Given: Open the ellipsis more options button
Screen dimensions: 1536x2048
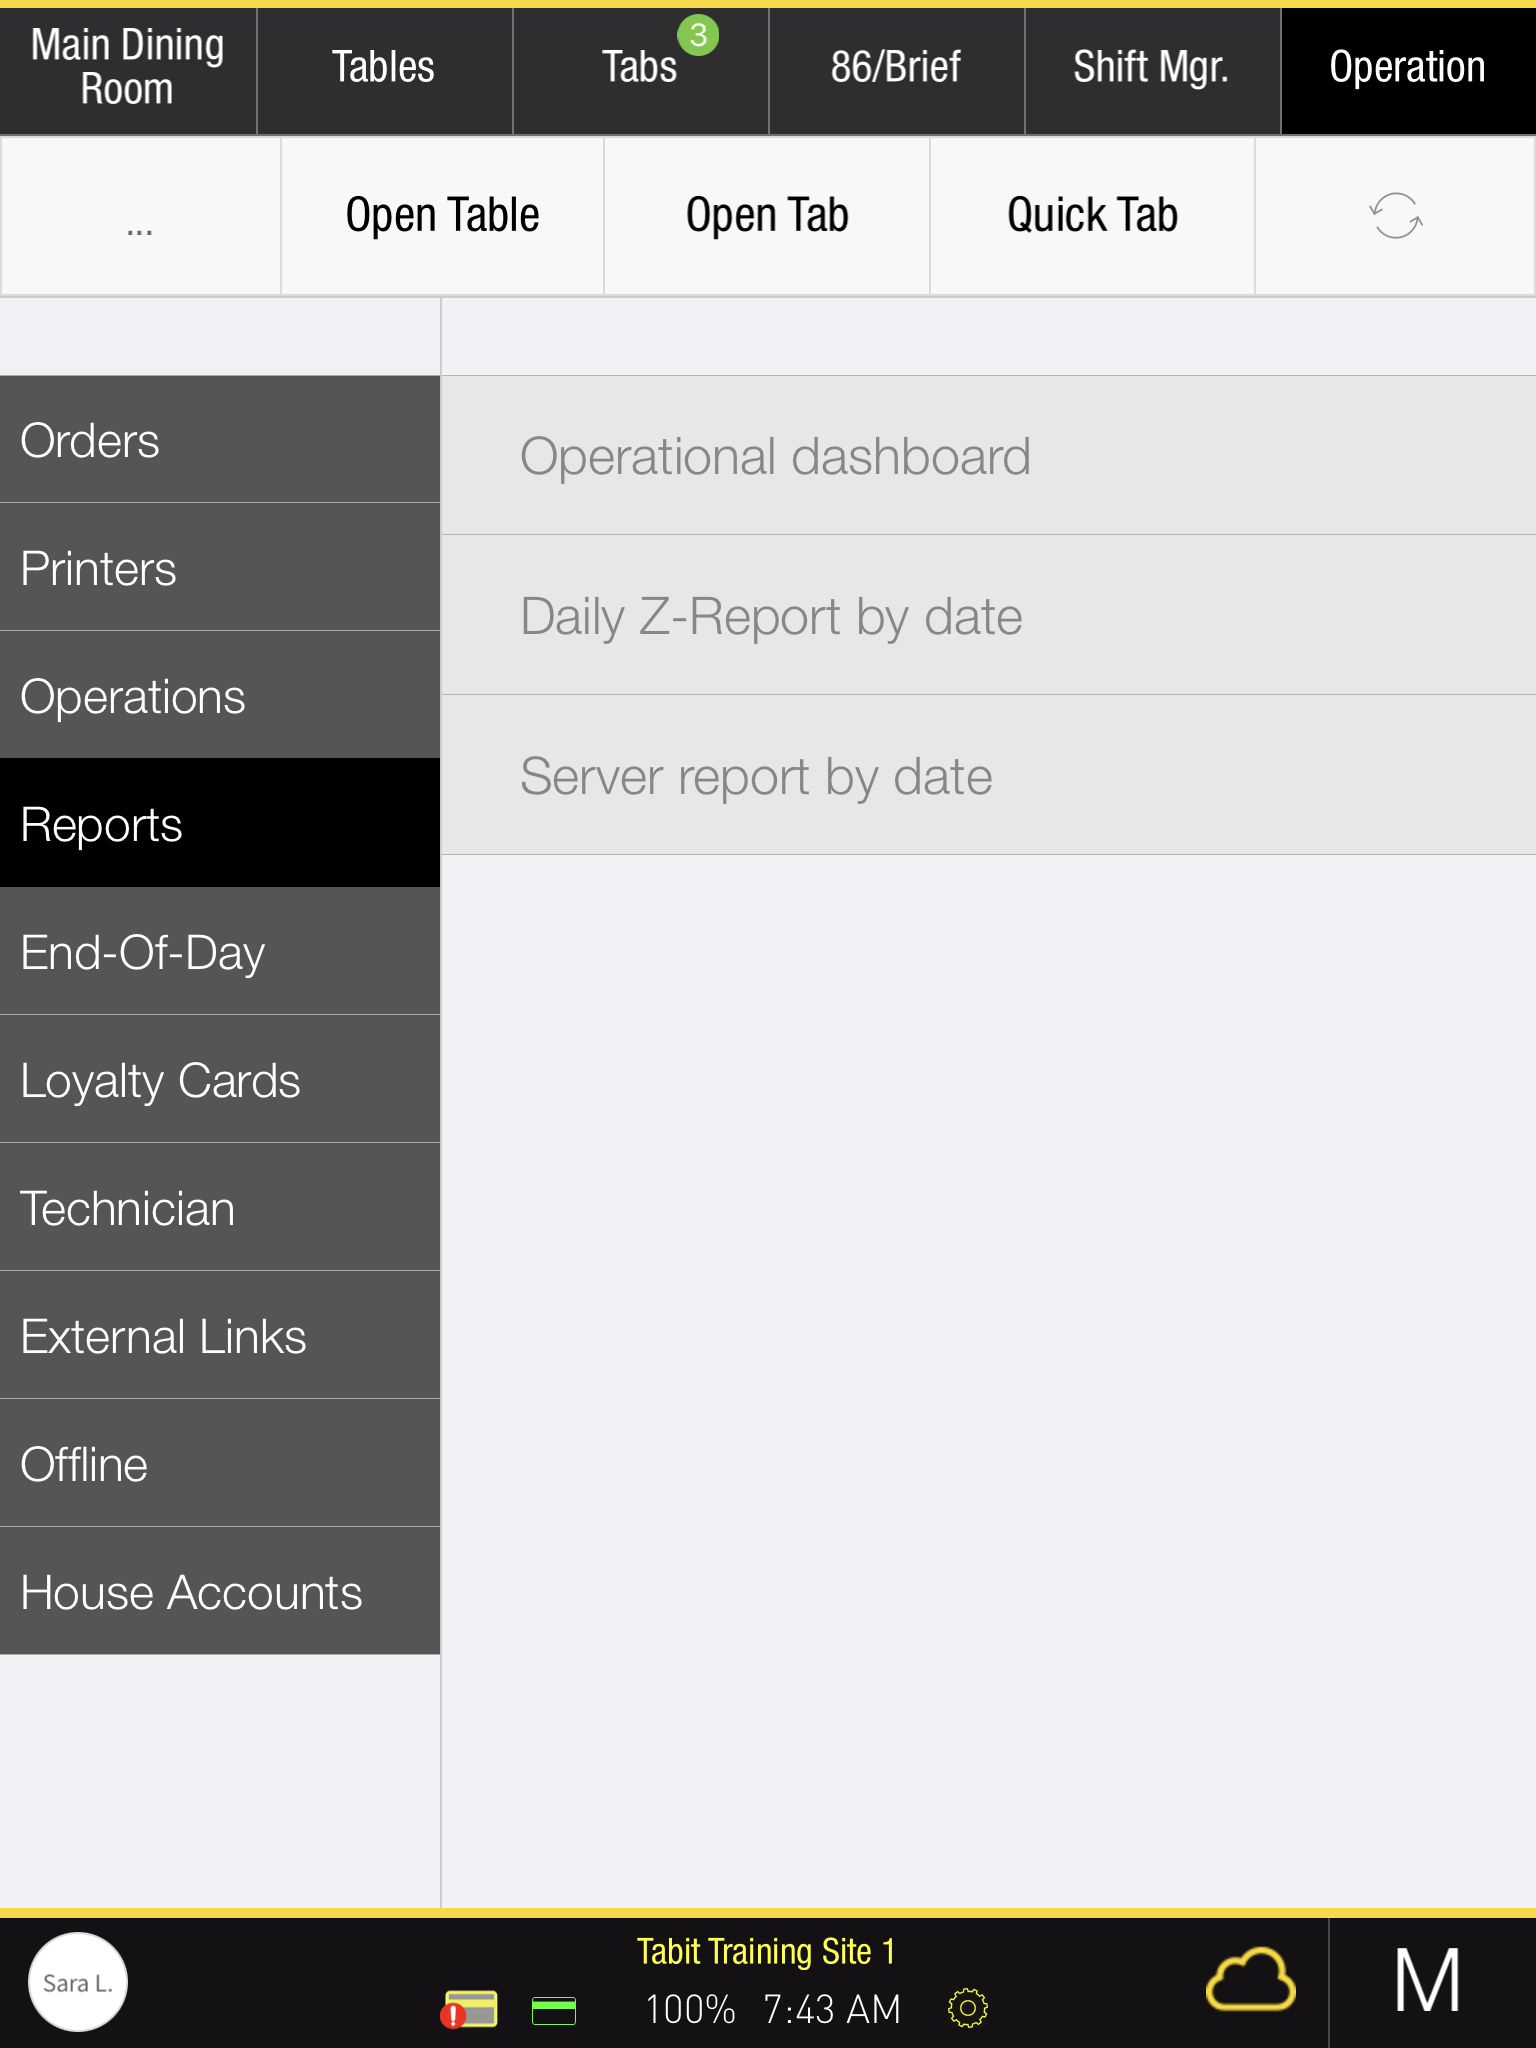Looking at the screenshot, I should click(140, 216).
